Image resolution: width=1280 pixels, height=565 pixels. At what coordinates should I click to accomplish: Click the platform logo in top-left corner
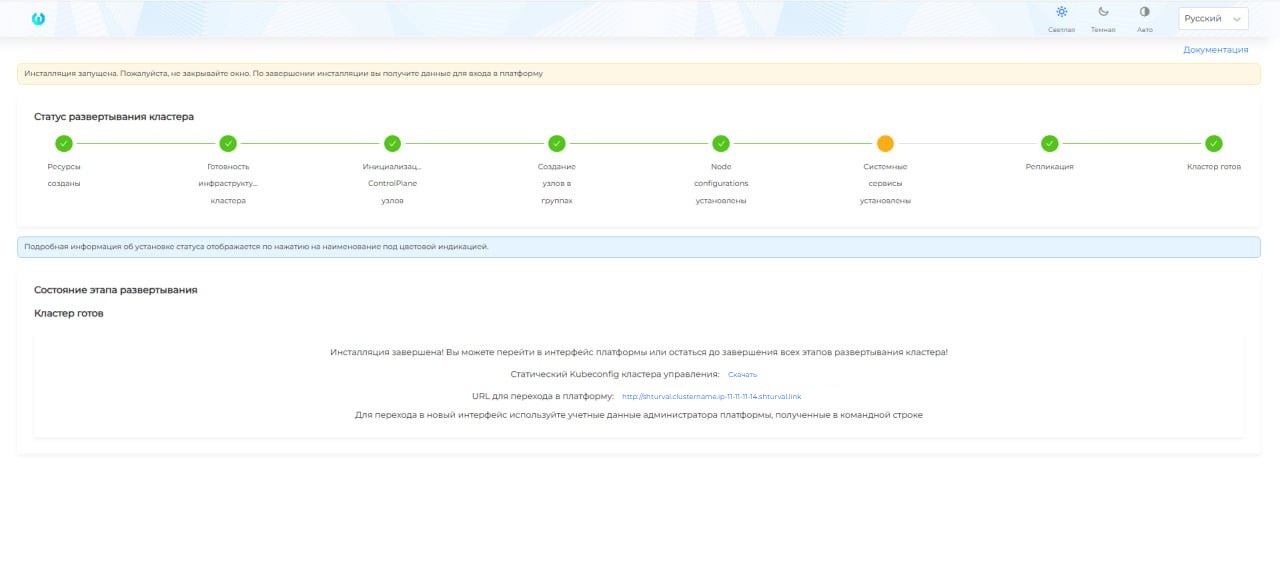coord(39,18)
